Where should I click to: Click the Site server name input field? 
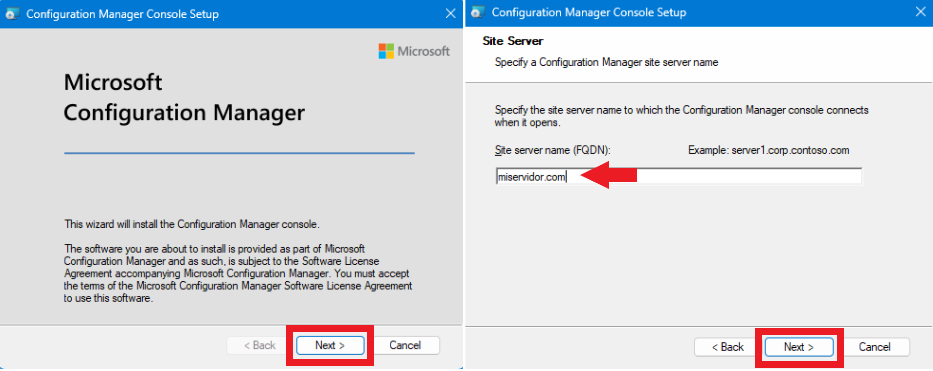pos(679,177)
